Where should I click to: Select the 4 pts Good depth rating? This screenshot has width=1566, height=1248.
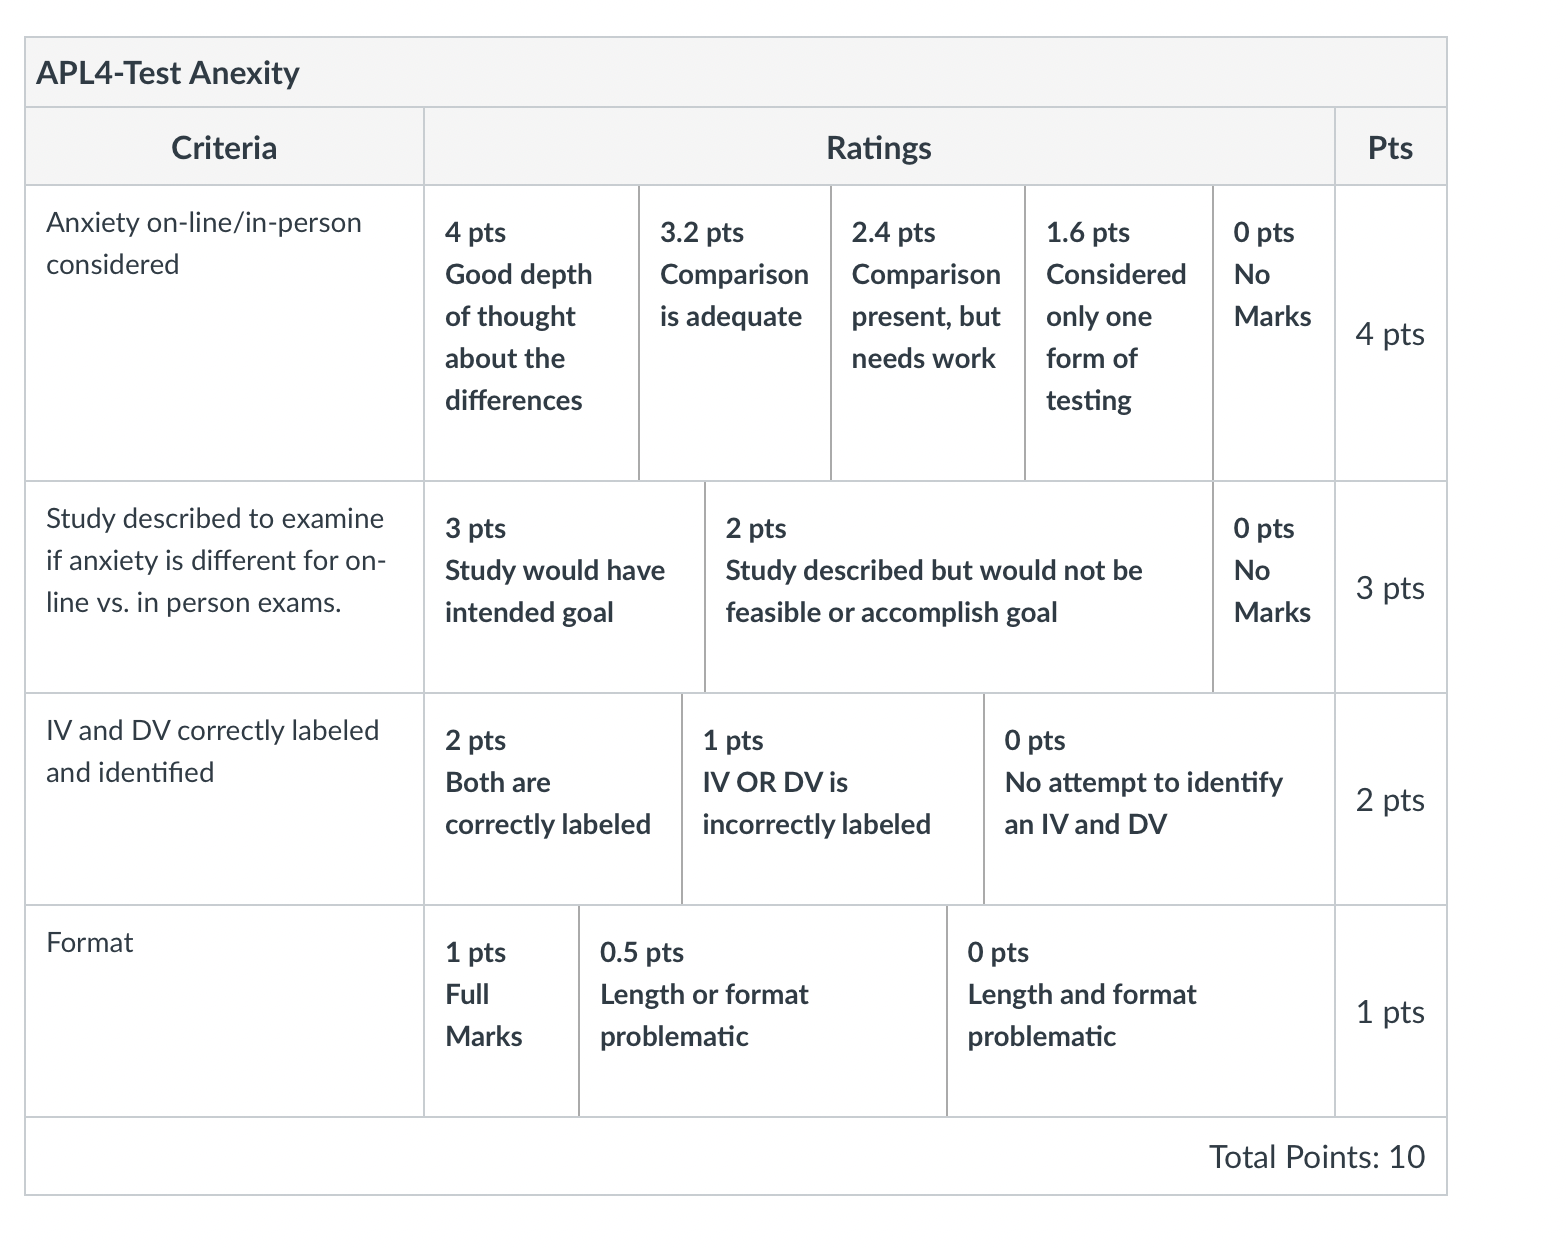[531, 333]
